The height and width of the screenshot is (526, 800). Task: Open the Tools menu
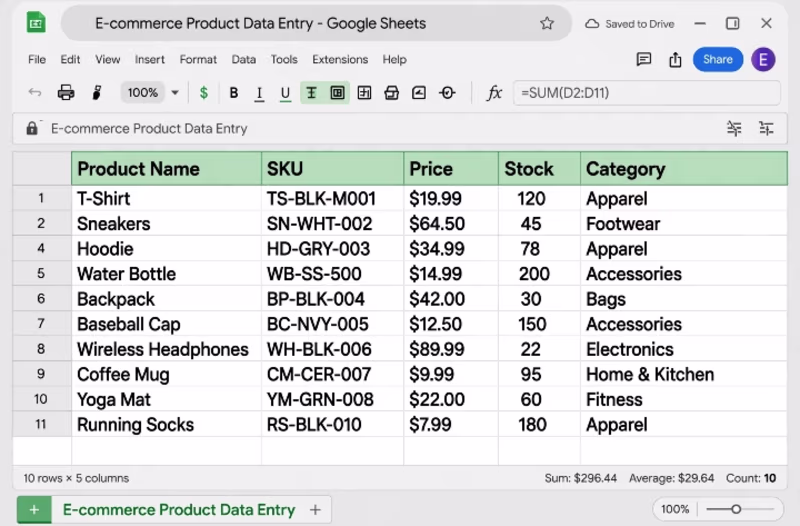[284, 60]
